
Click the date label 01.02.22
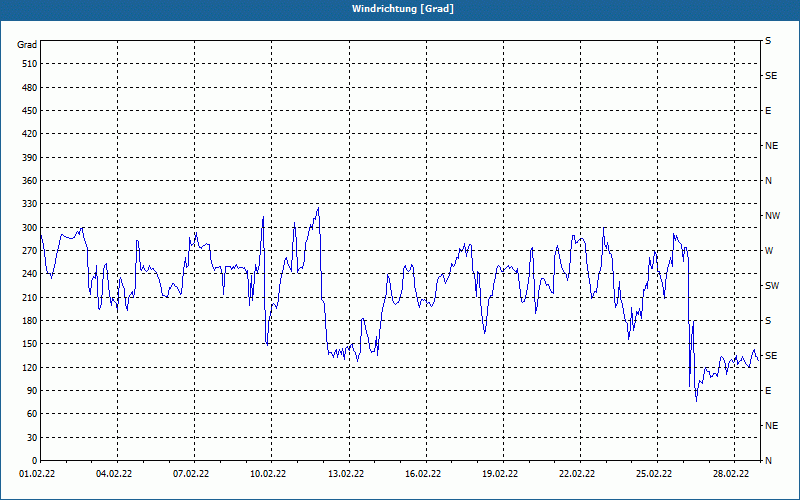(x=37, y=474)
